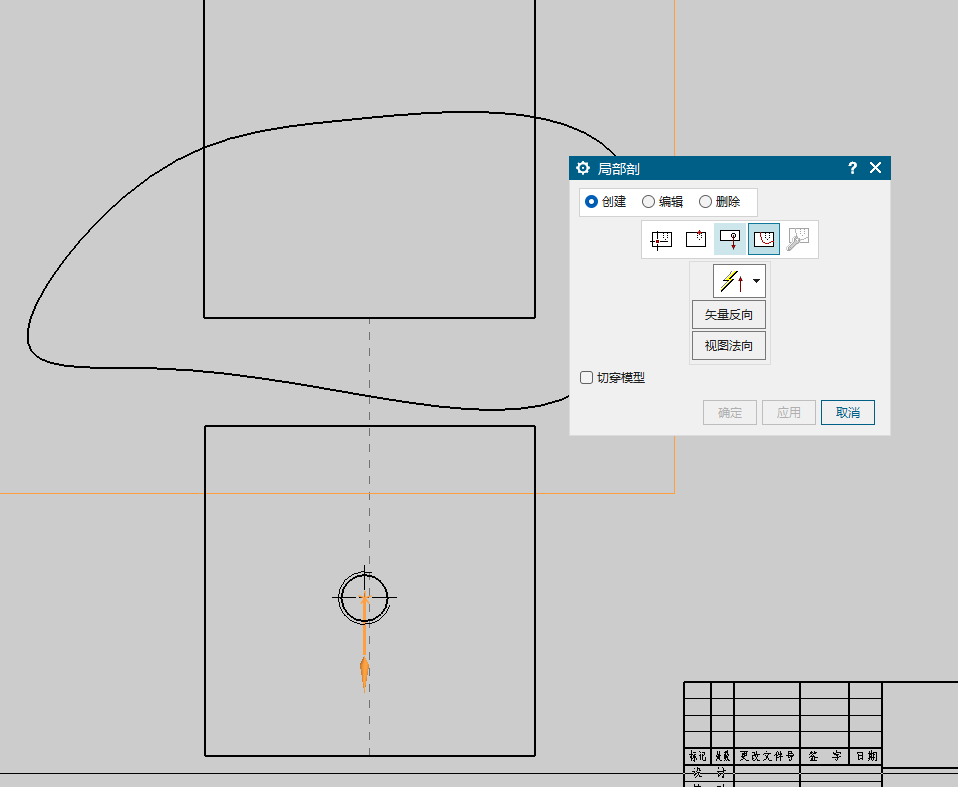
Task: Open the vector type dropdown arrow
Action: click(x=756, y=281)
